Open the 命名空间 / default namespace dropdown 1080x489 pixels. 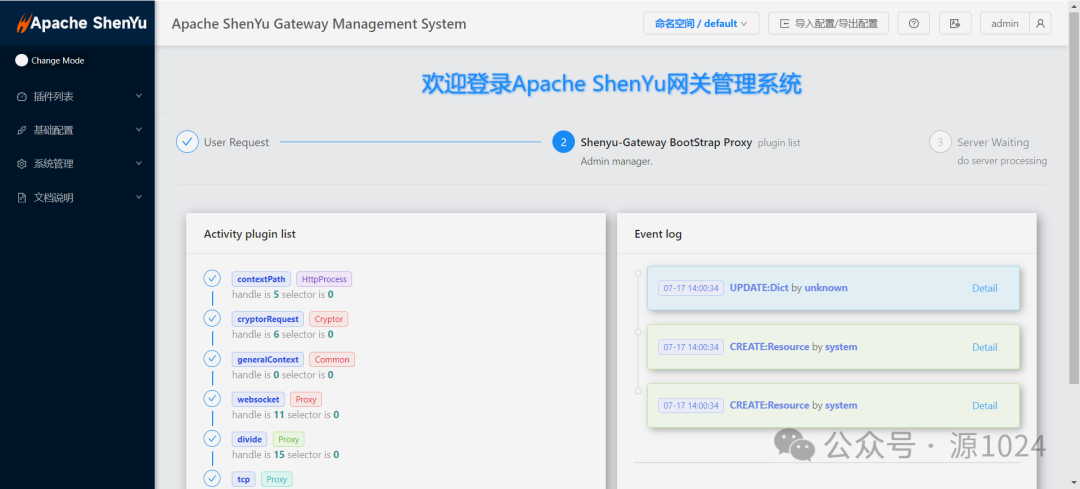(x=701, y=23)
